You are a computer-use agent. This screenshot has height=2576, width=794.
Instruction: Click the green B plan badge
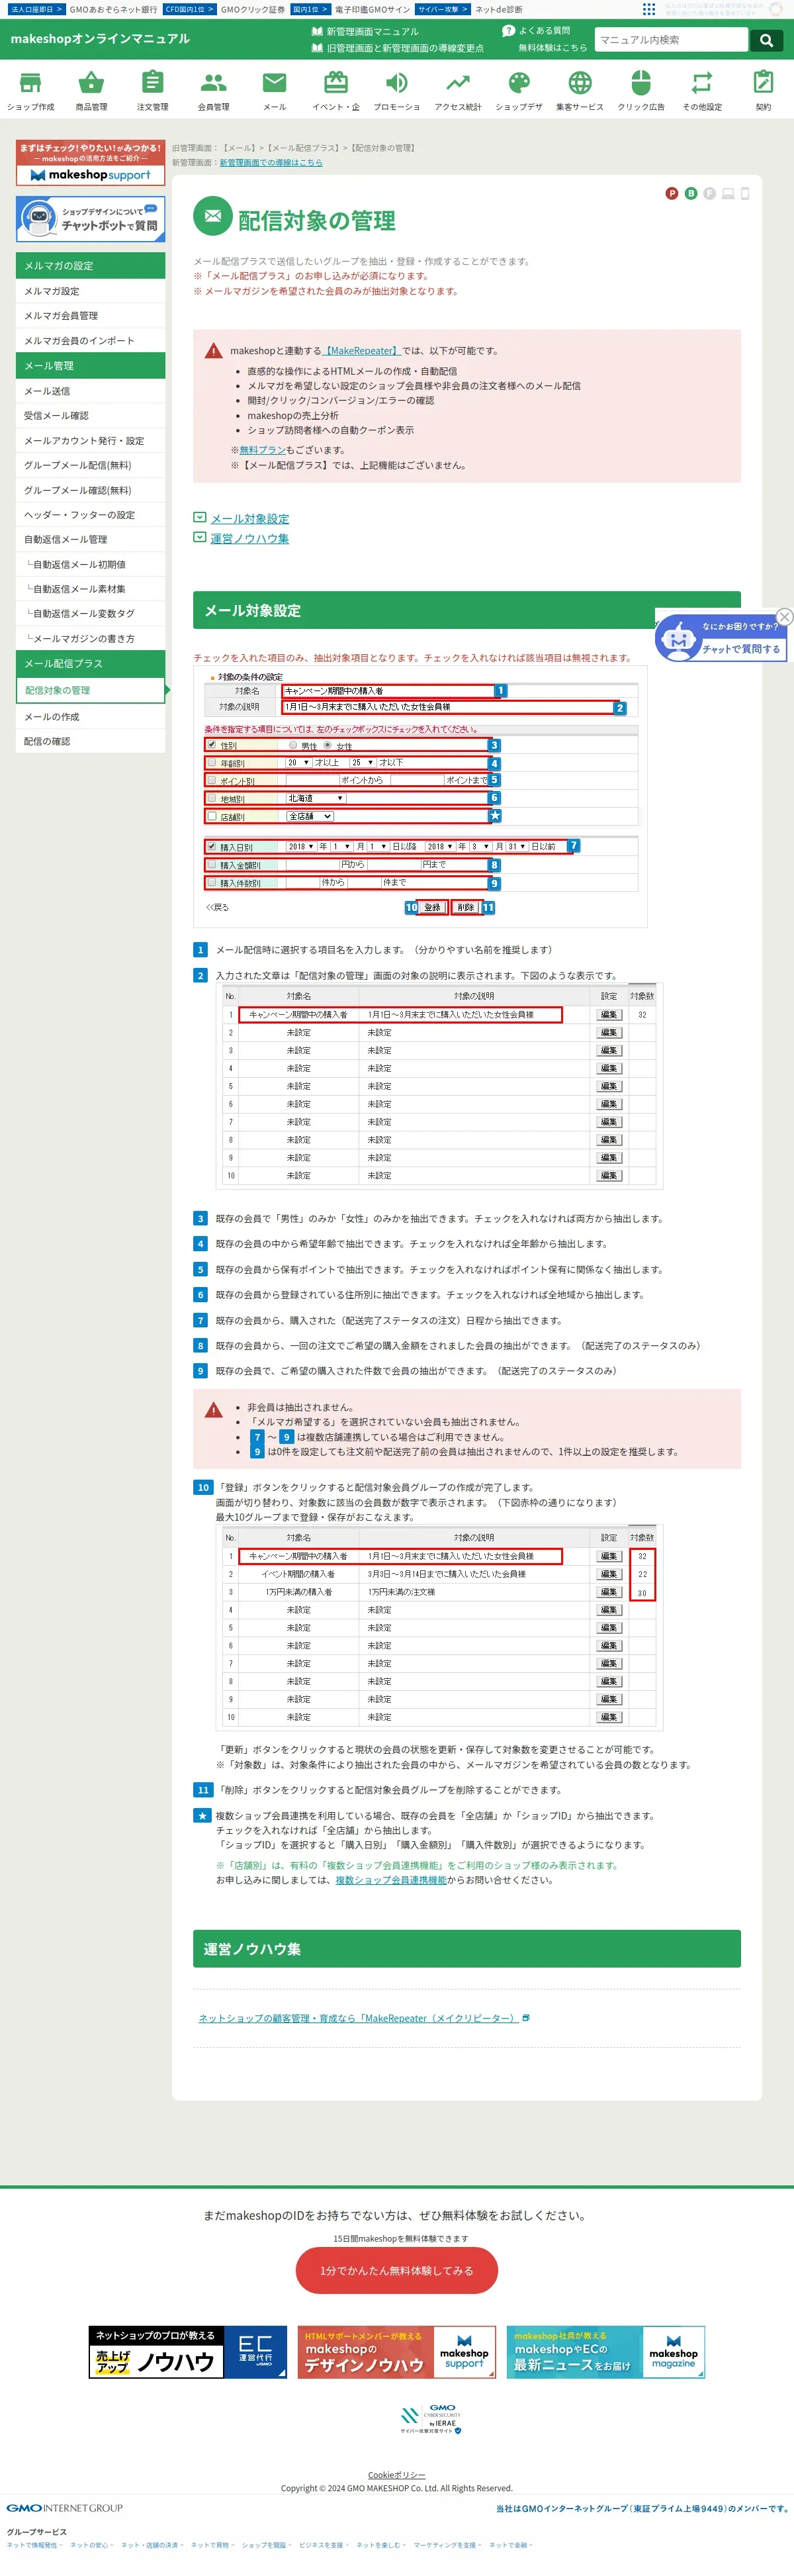tap(691, 193)
